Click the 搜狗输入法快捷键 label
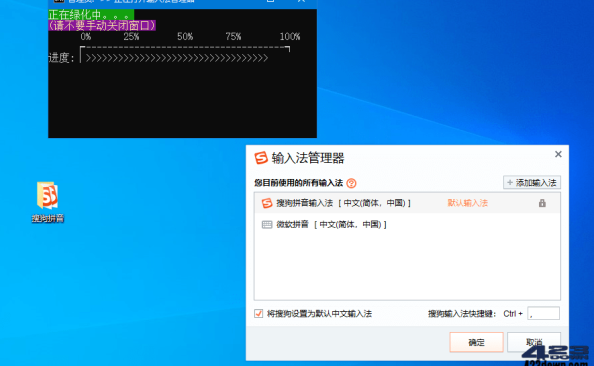This screenshot has height=366, width=594. (462, 314)
